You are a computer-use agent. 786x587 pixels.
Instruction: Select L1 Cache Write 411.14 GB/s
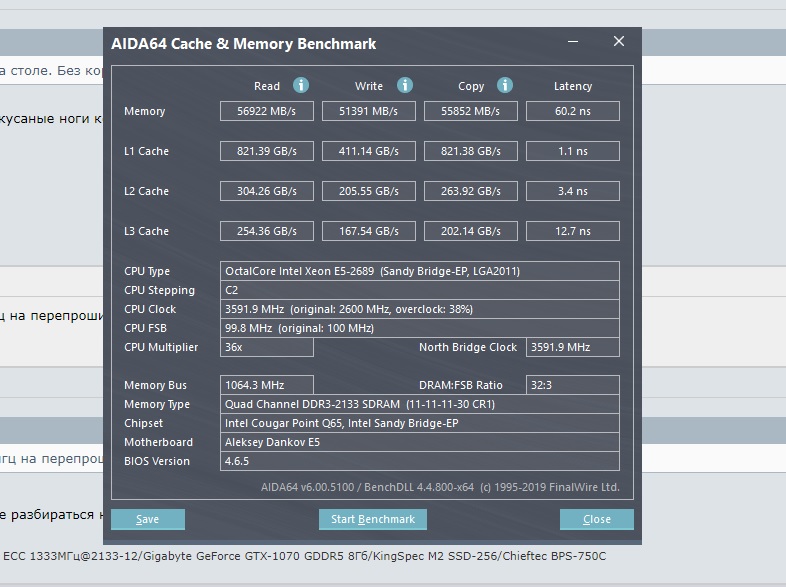[x=368, y=151]
